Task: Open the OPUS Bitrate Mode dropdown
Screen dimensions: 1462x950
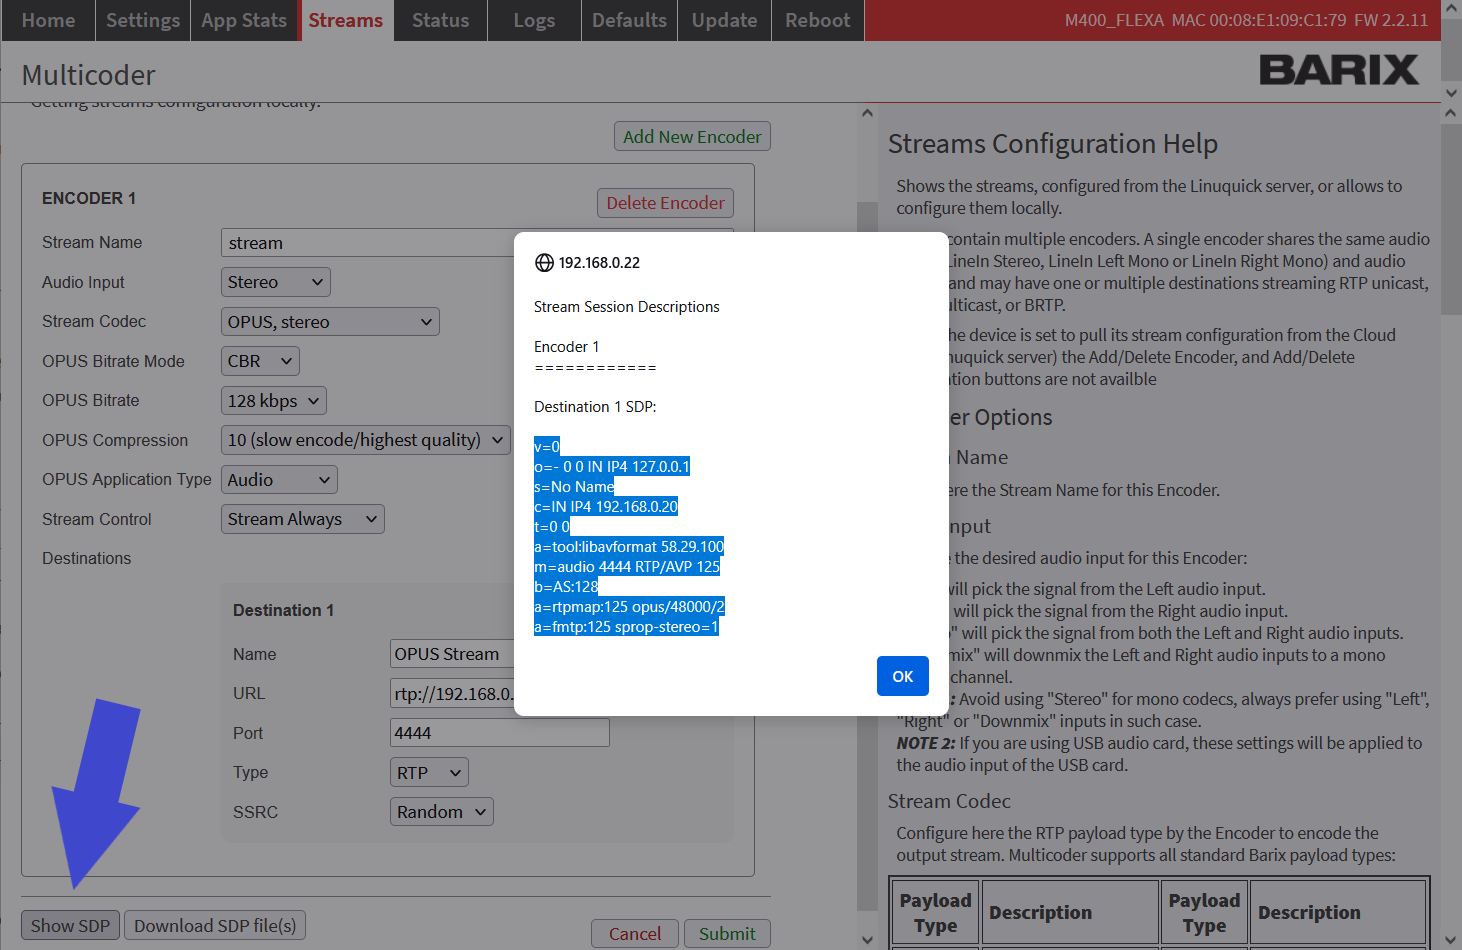Action: (x=259, y=361)
